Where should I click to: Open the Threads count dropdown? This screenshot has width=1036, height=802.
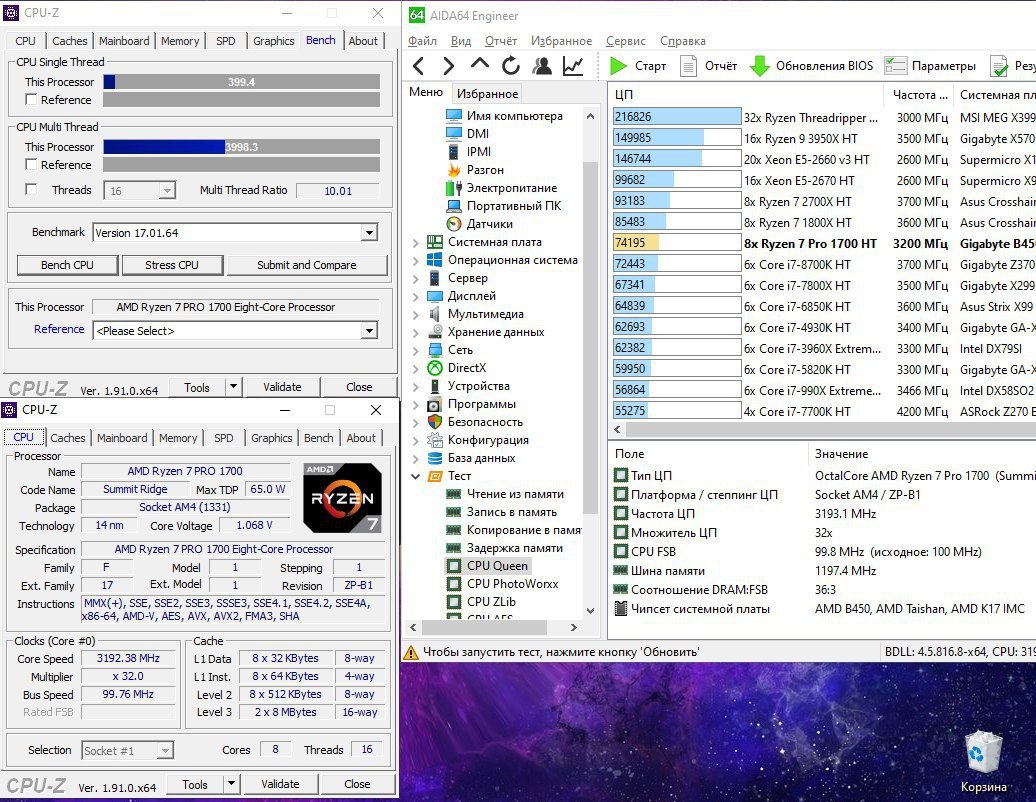[x=167, y=191]
